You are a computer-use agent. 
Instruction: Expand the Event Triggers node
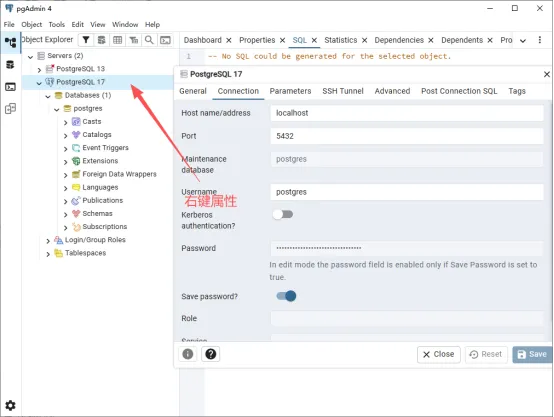pyautogui.click(x=65, y=149)
